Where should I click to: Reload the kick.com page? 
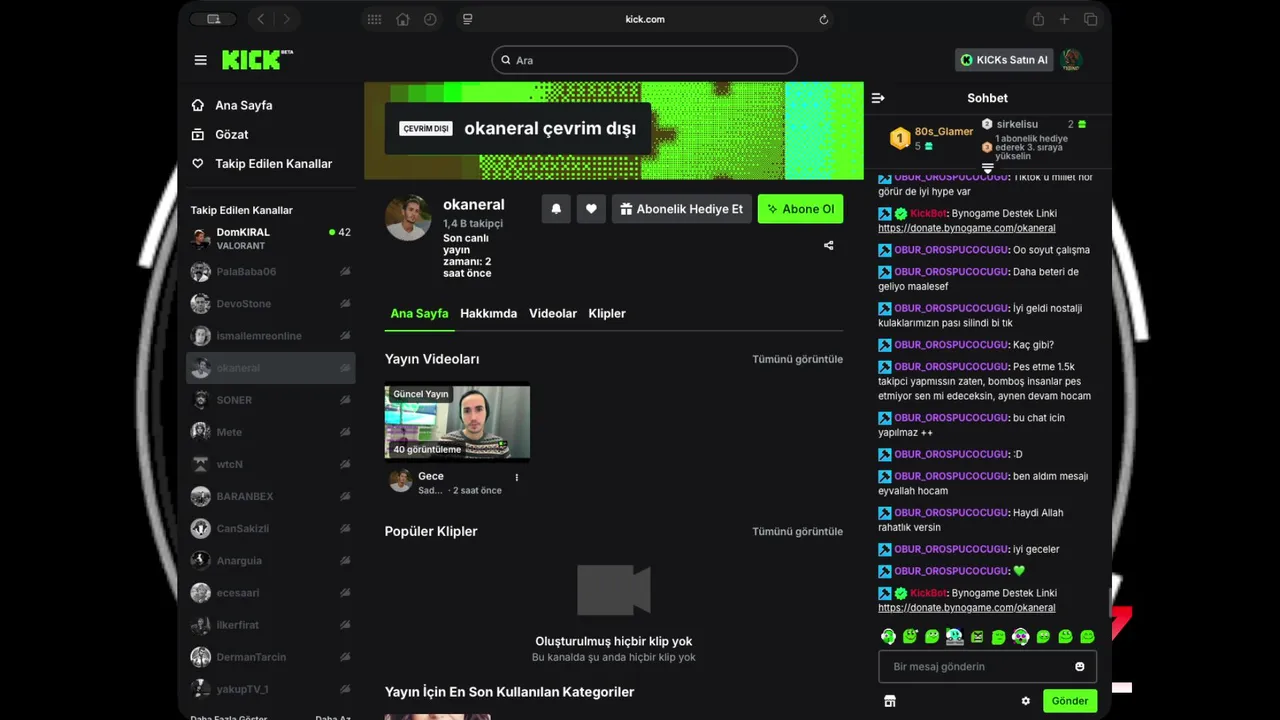click(x=824, y=19)
